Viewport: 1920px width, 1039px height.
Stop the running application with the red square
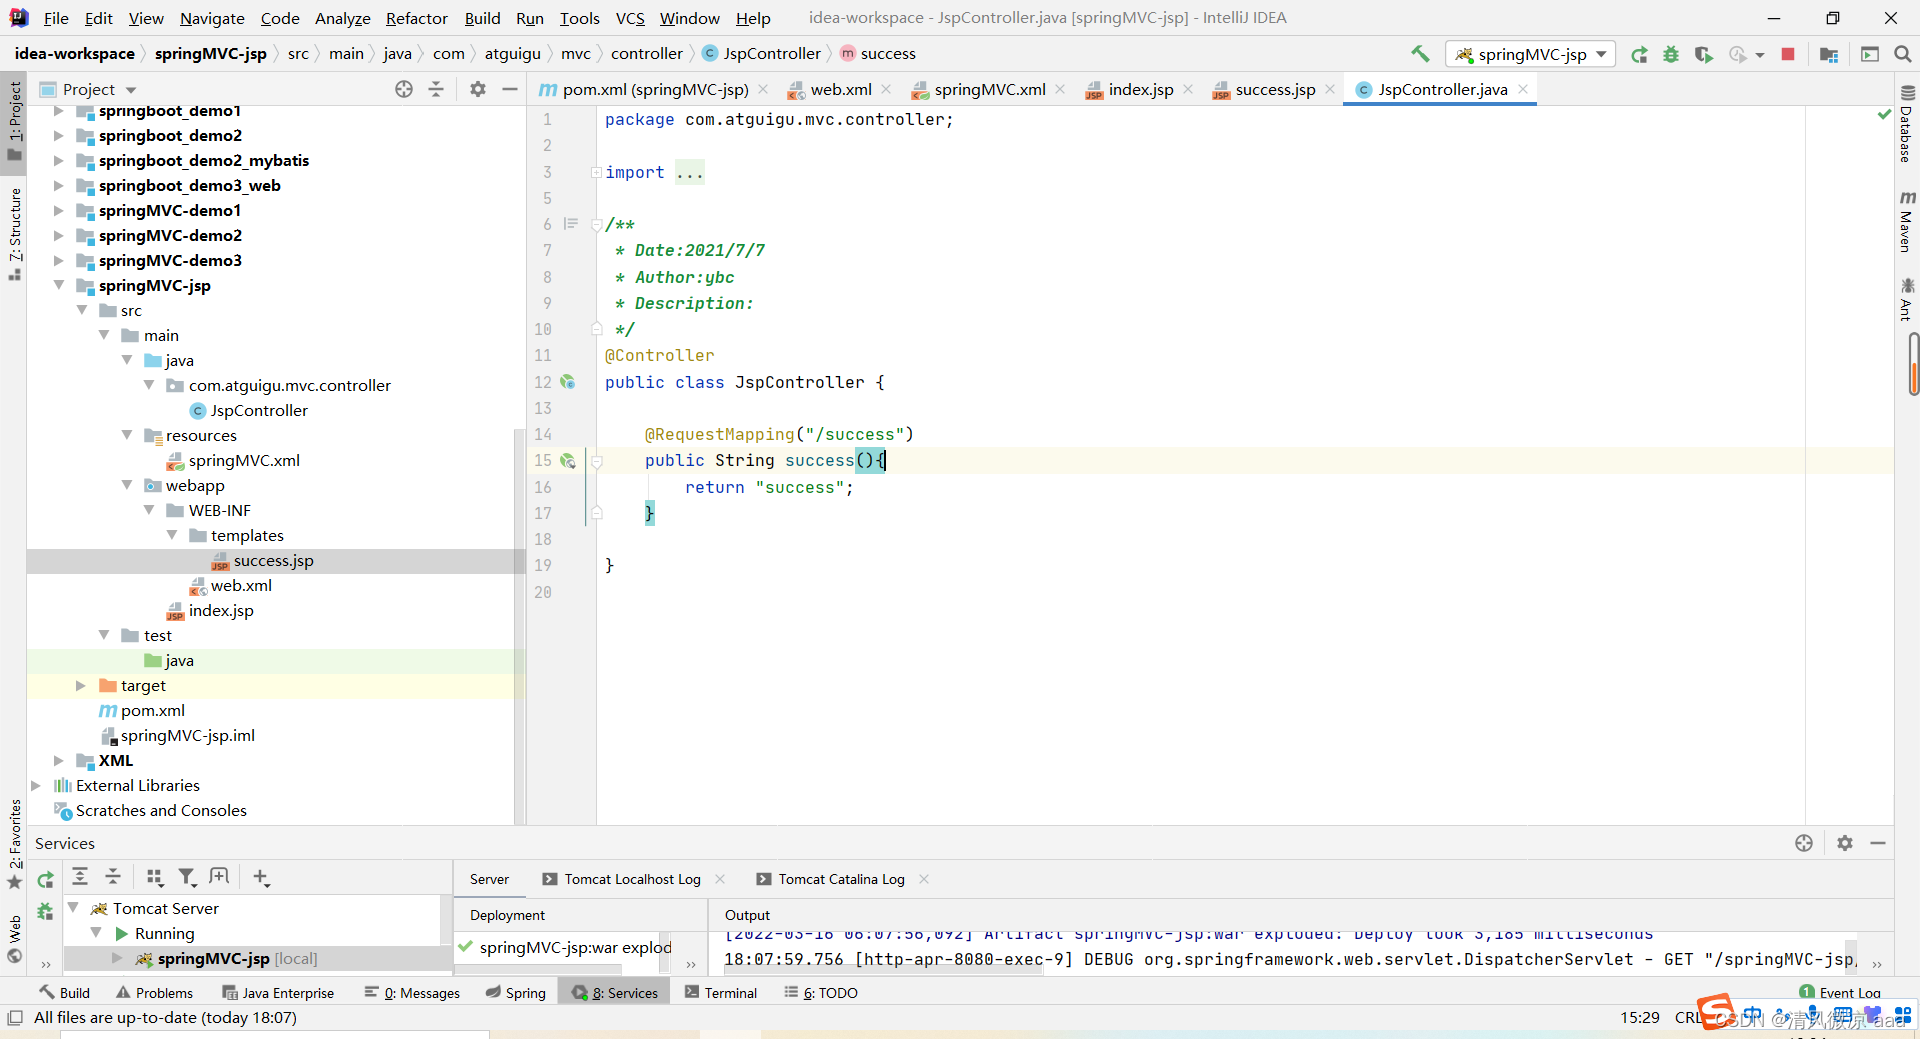click(1788, 54)
